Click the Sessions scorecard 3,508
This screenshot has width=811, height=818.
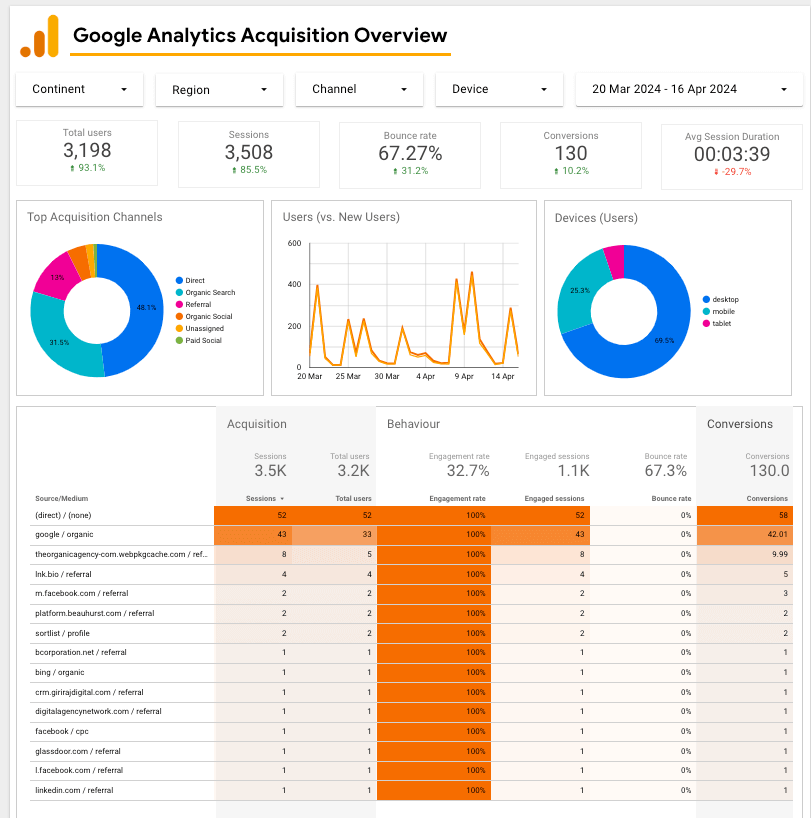tap(249, 154)
